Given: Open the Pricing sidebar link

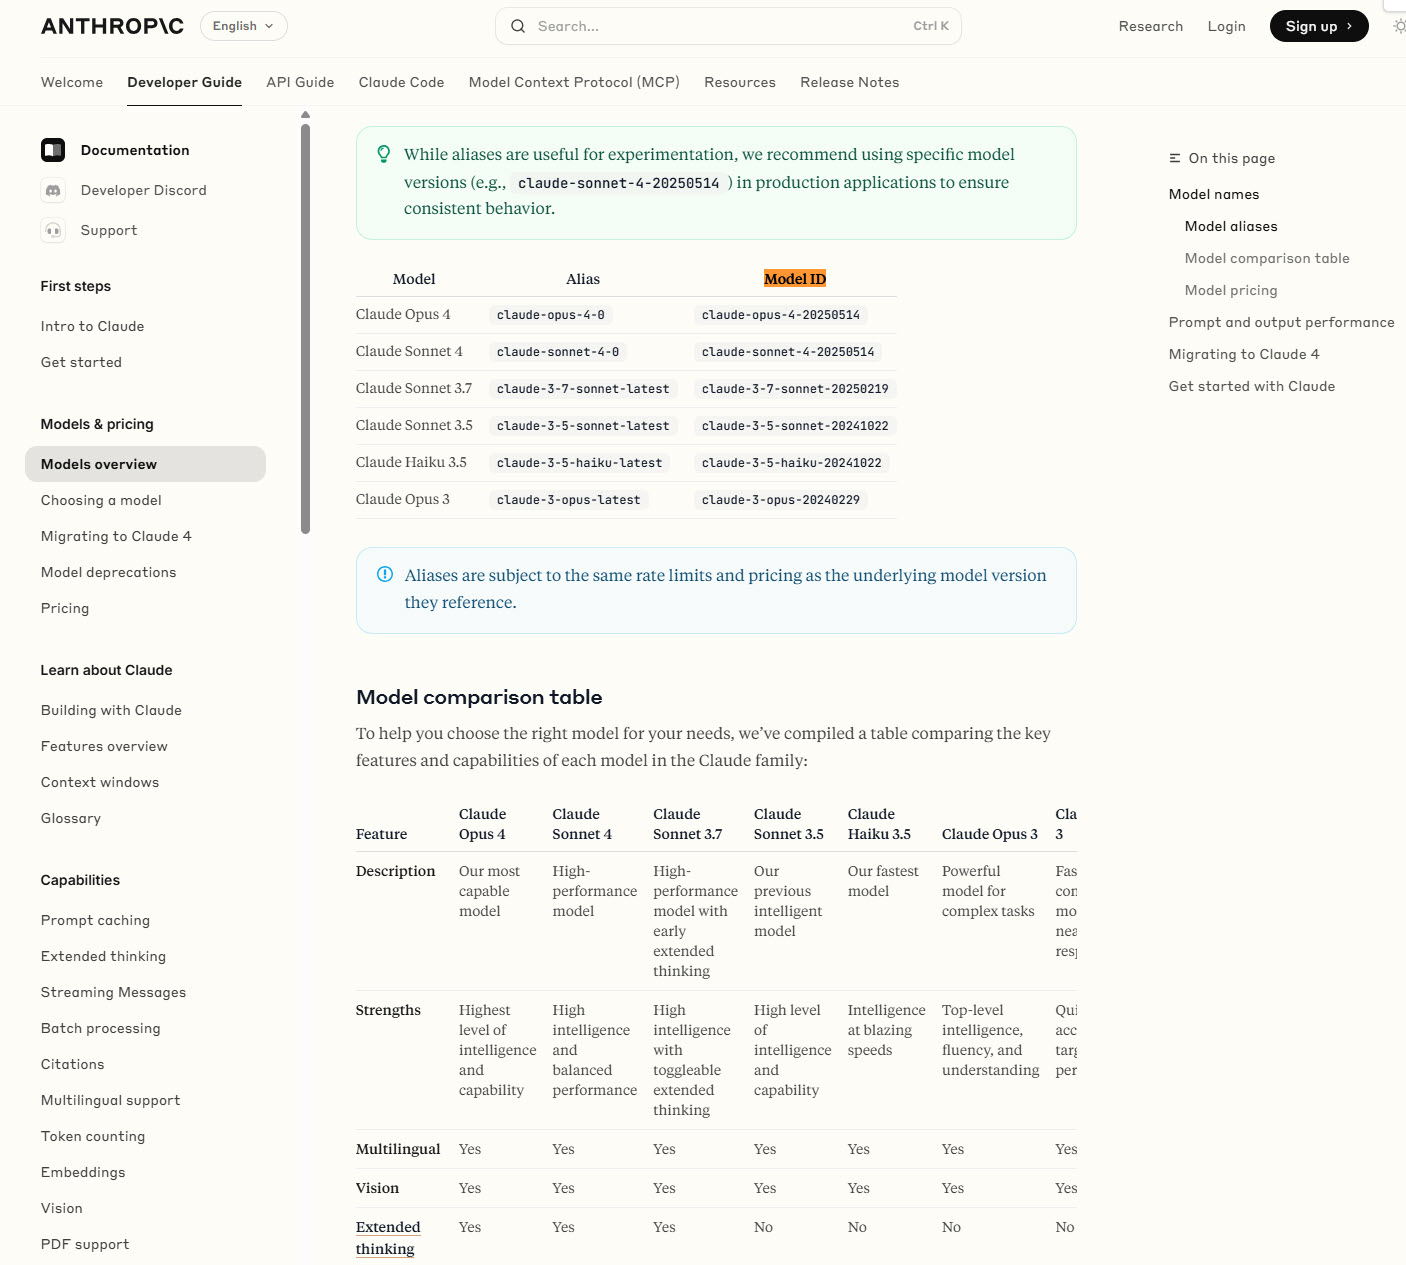Looking at the screenshot, I should (65, 608).
